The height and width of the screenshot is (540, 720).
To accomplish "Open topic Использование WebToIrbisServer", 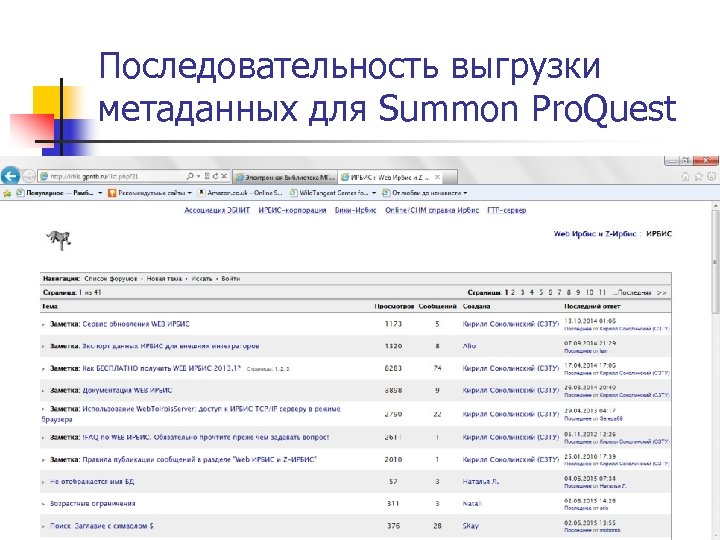I will point(191,414).
